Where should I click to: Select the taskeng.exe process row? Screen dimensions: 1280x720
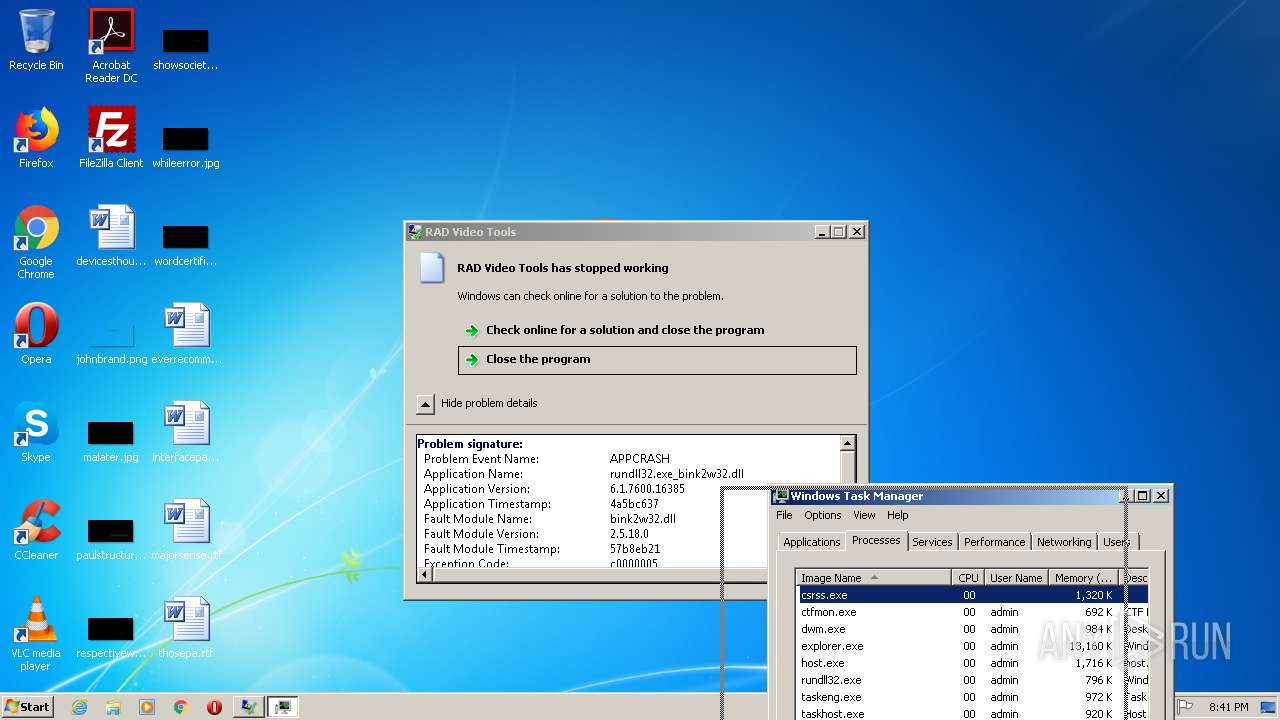(972, 697)
